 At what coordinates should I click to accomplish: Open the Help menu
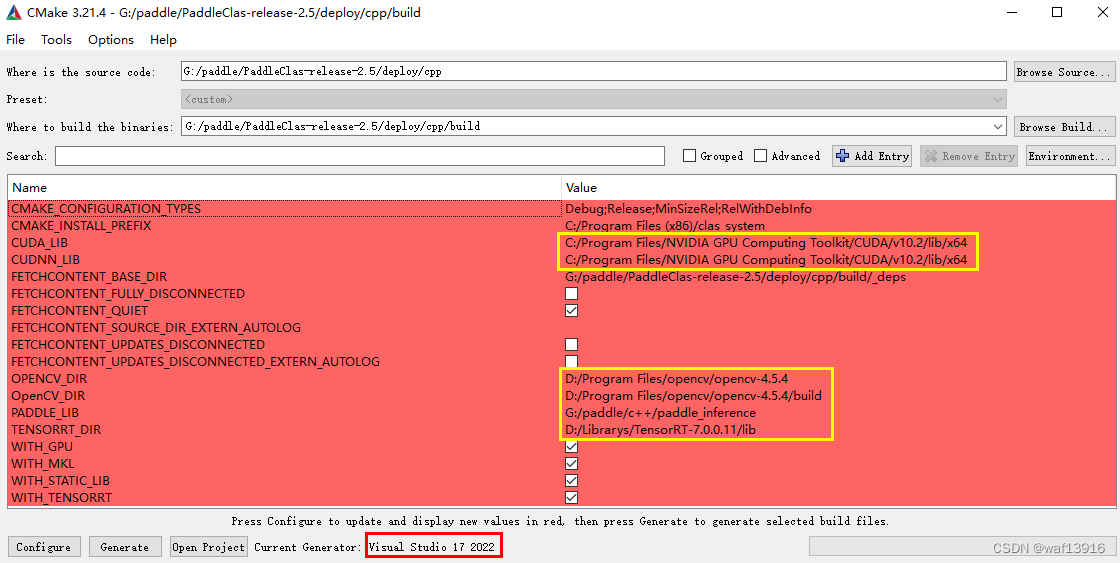coord(163,39)
